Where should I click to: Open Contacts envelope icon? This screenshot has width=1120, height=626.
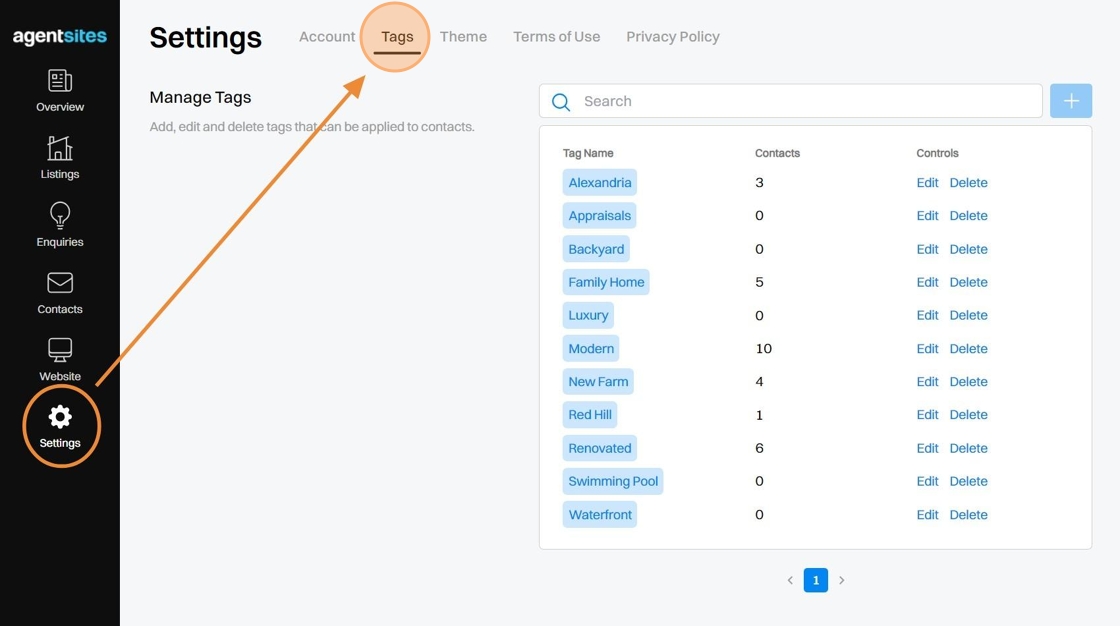[x=60, y=283]
